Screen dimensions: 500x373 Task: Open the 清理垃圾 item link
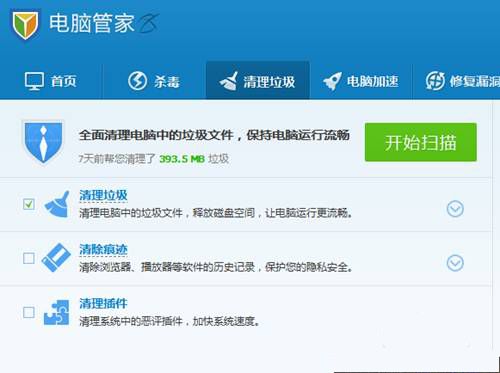coord(103,195)
